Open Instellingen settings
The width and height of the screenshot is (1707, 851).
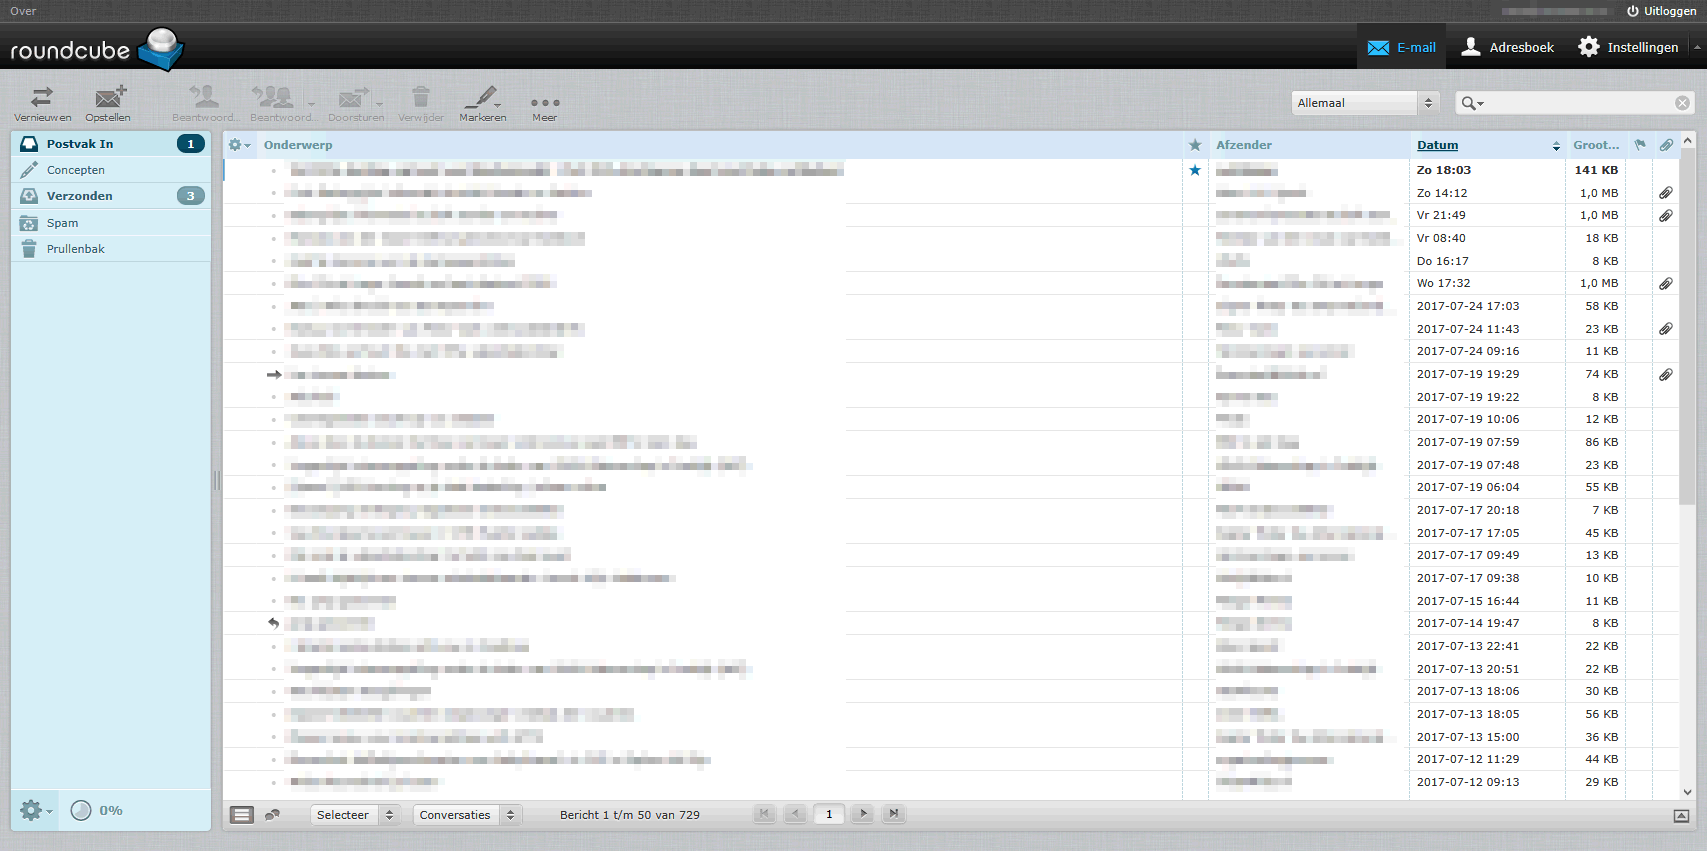[1628, 47]
